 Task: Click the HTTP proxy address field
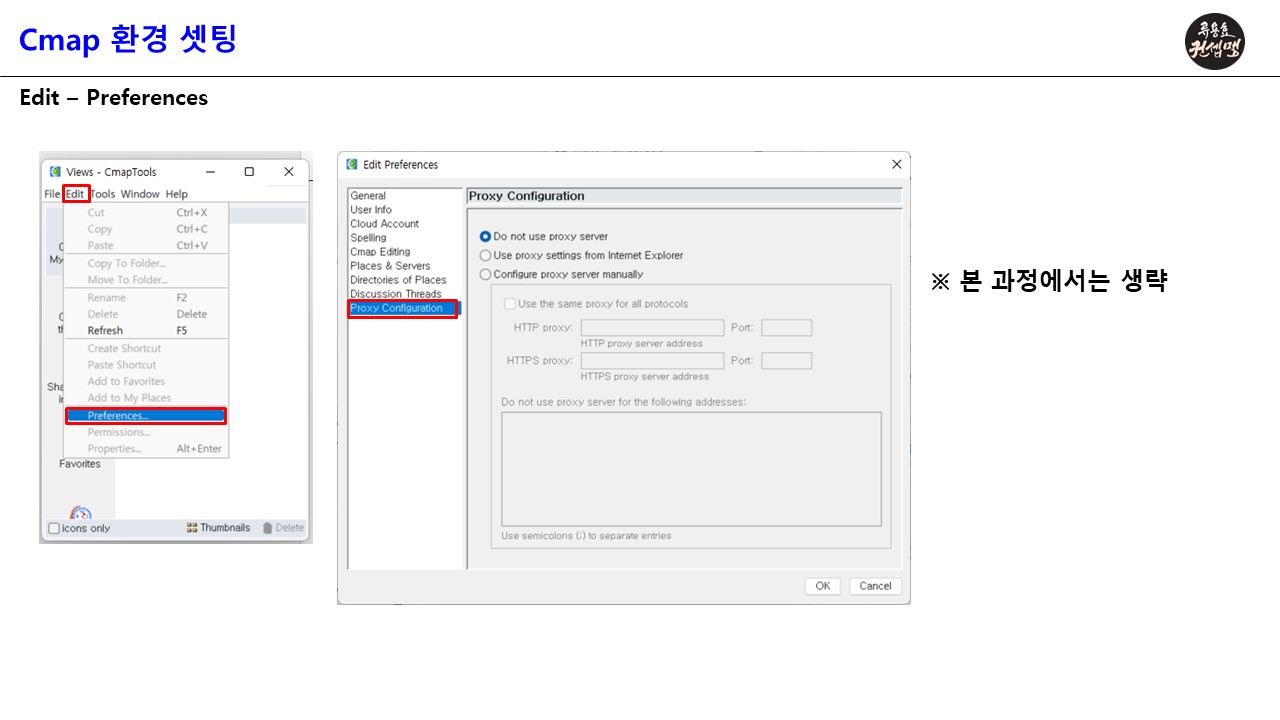pyautogui.click(x=652, y=328)
